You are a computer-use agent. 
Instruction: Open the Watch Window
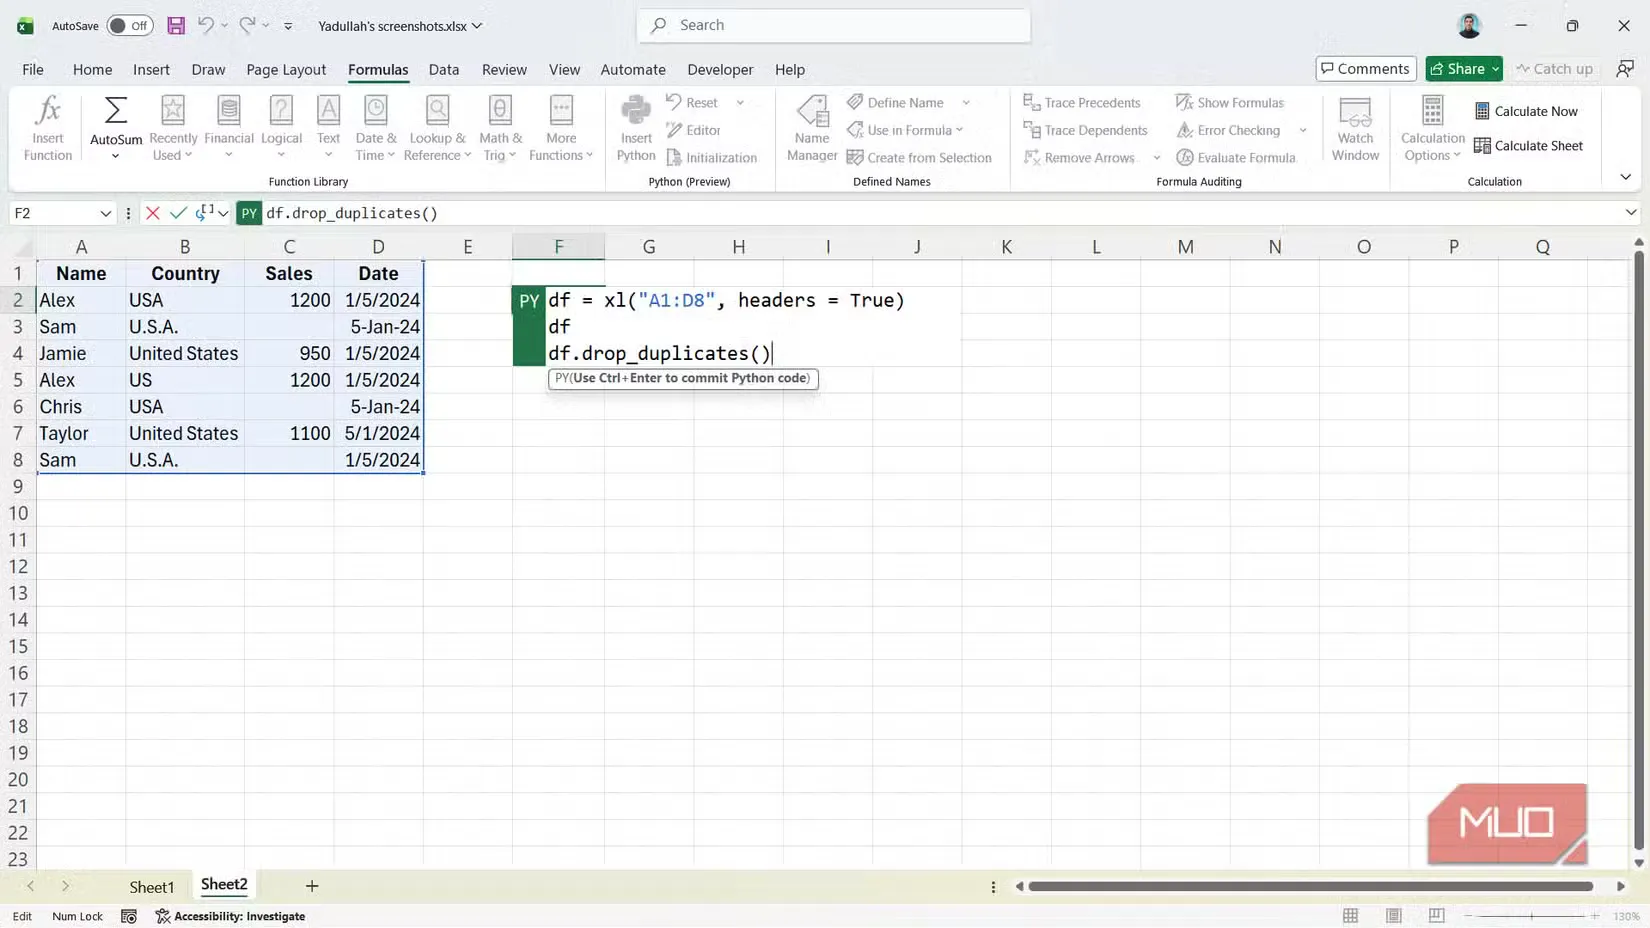1355,128
